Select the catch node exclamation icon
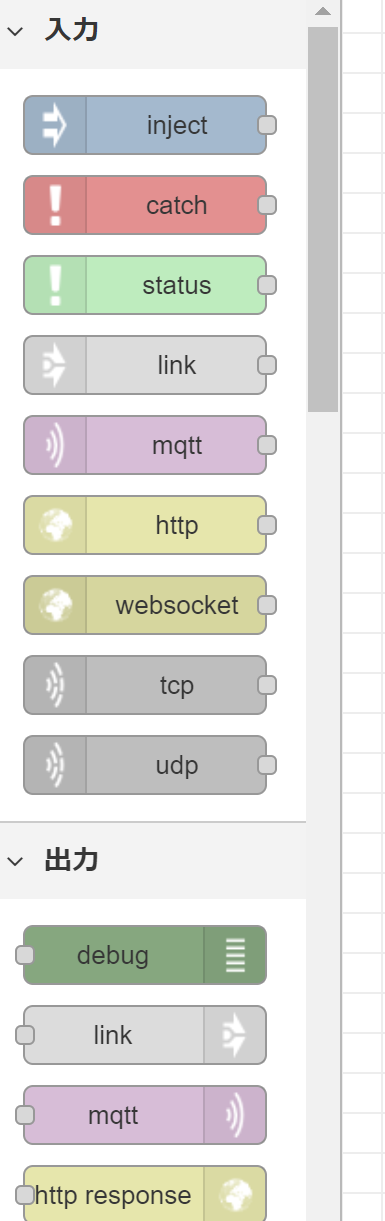 55,205
